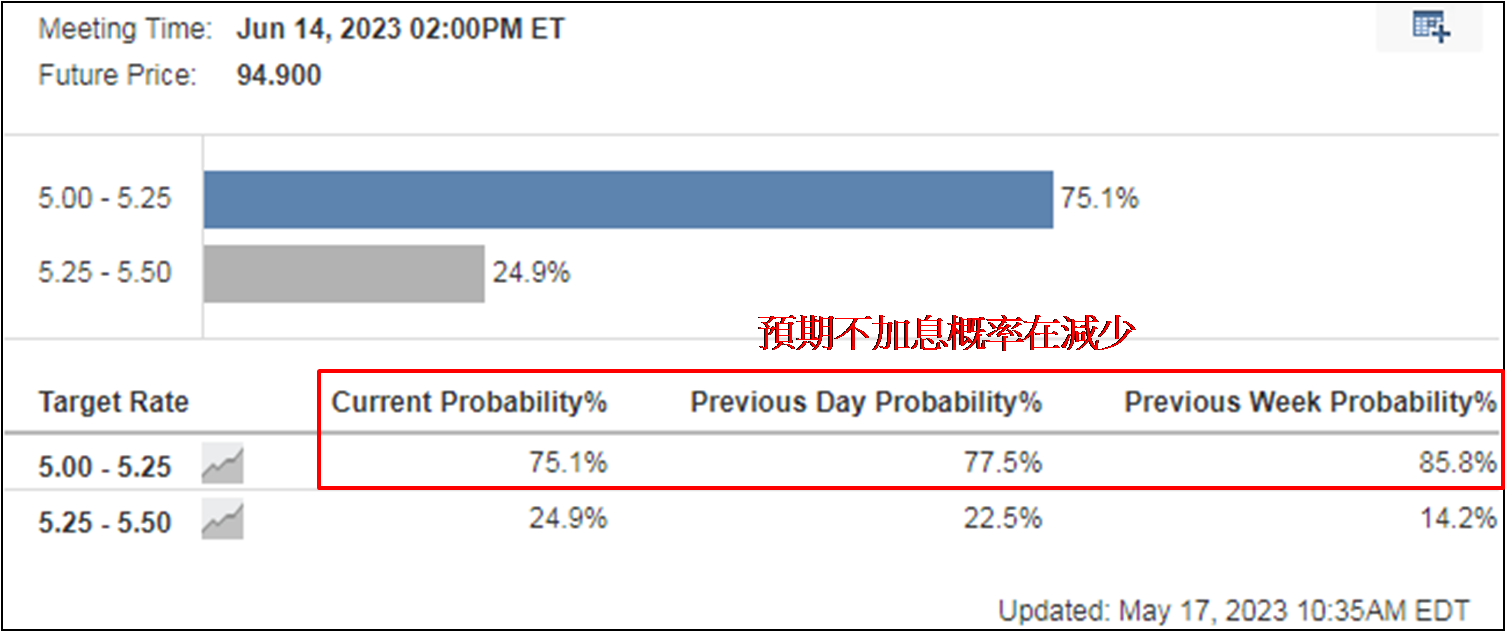Screen dimensions: 1506x632
Task: Select the 5.25 - 5.50 table row label
Action: click(105, 522)
